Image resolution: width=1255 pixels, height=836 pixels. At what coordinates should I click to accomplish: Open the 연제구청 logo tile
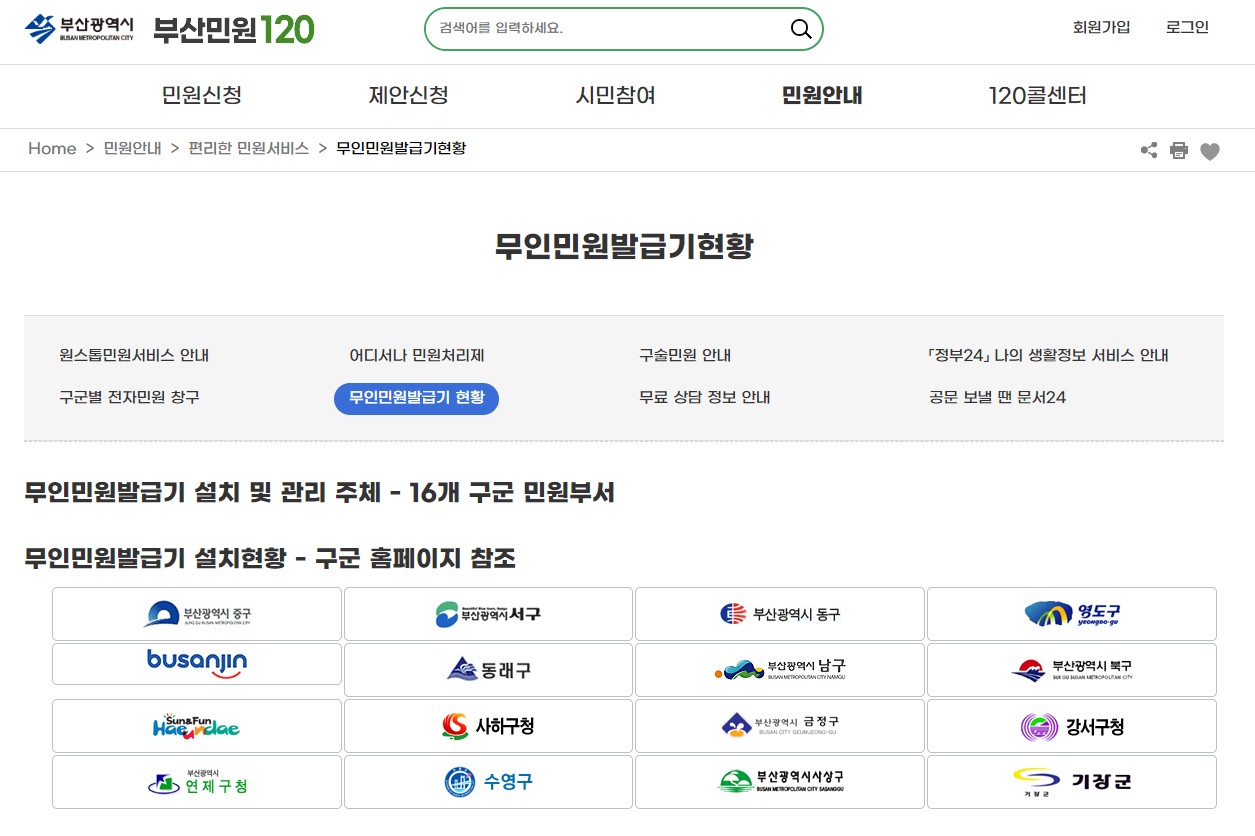point(197,782)
